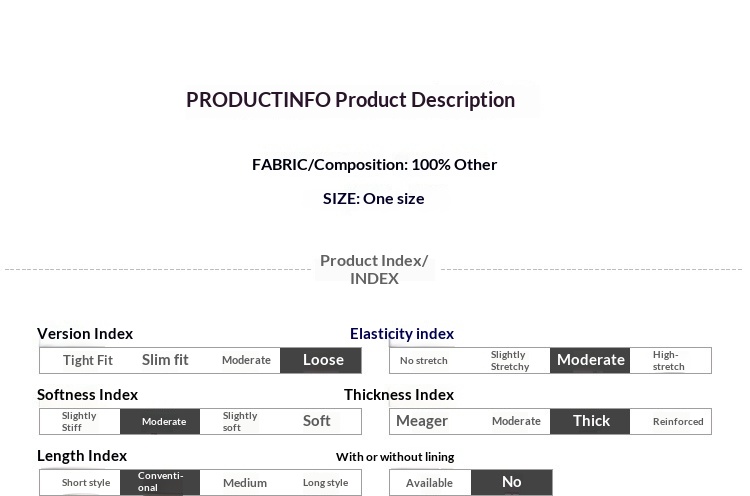Select Reinforced thickness option
This screenshot has height=496, width=750.
[x=678, y=421]
